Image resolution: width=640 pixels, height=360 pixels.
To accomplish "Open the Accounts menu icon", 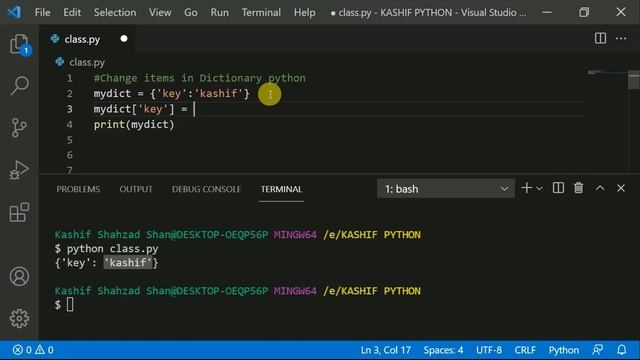I will (19, 276).
